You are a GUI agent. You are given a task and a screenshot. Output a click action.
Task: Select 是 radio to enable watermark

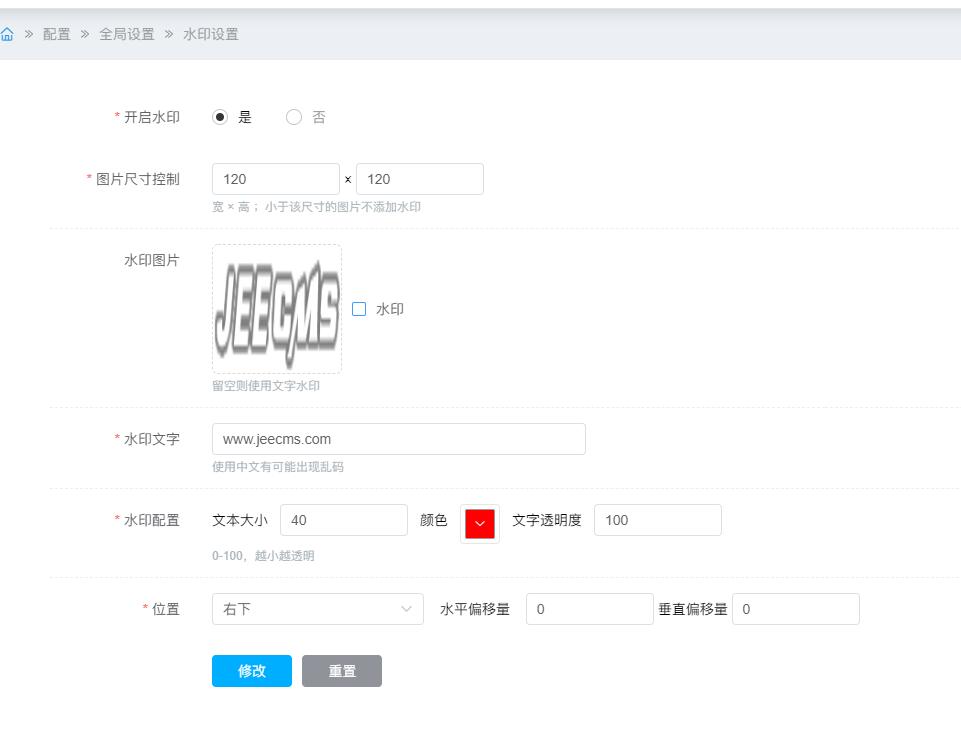point(221,117)
